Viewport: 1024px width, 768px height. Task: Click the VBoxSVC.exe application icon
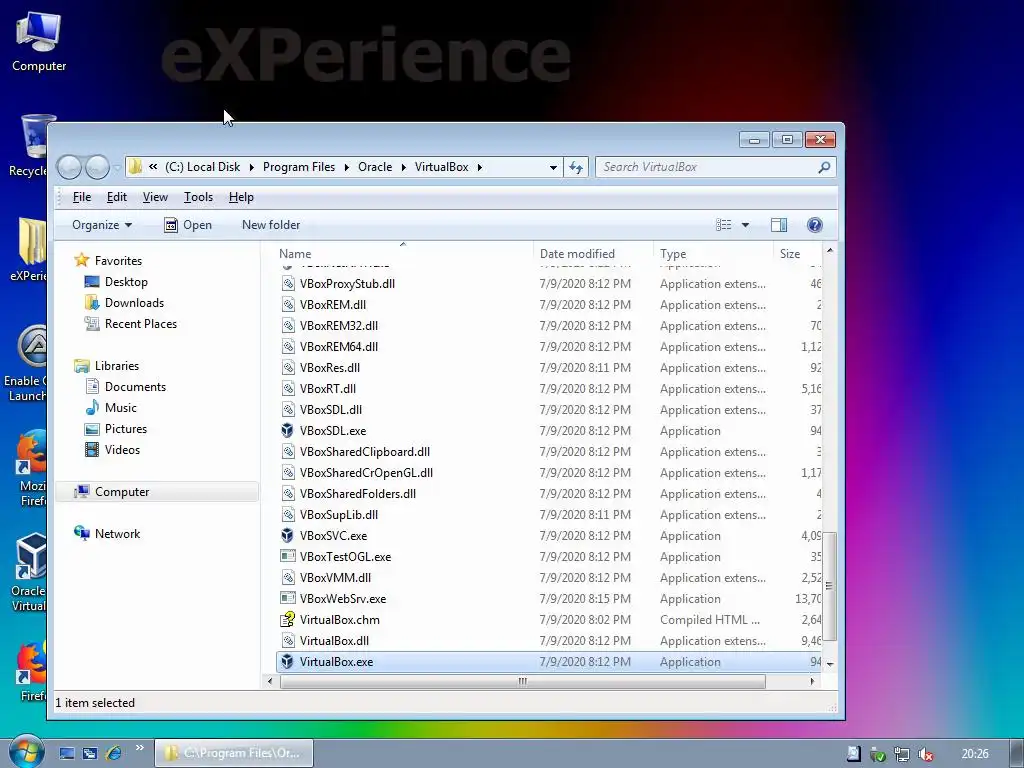pyautogui.click(x=287, y=536)
